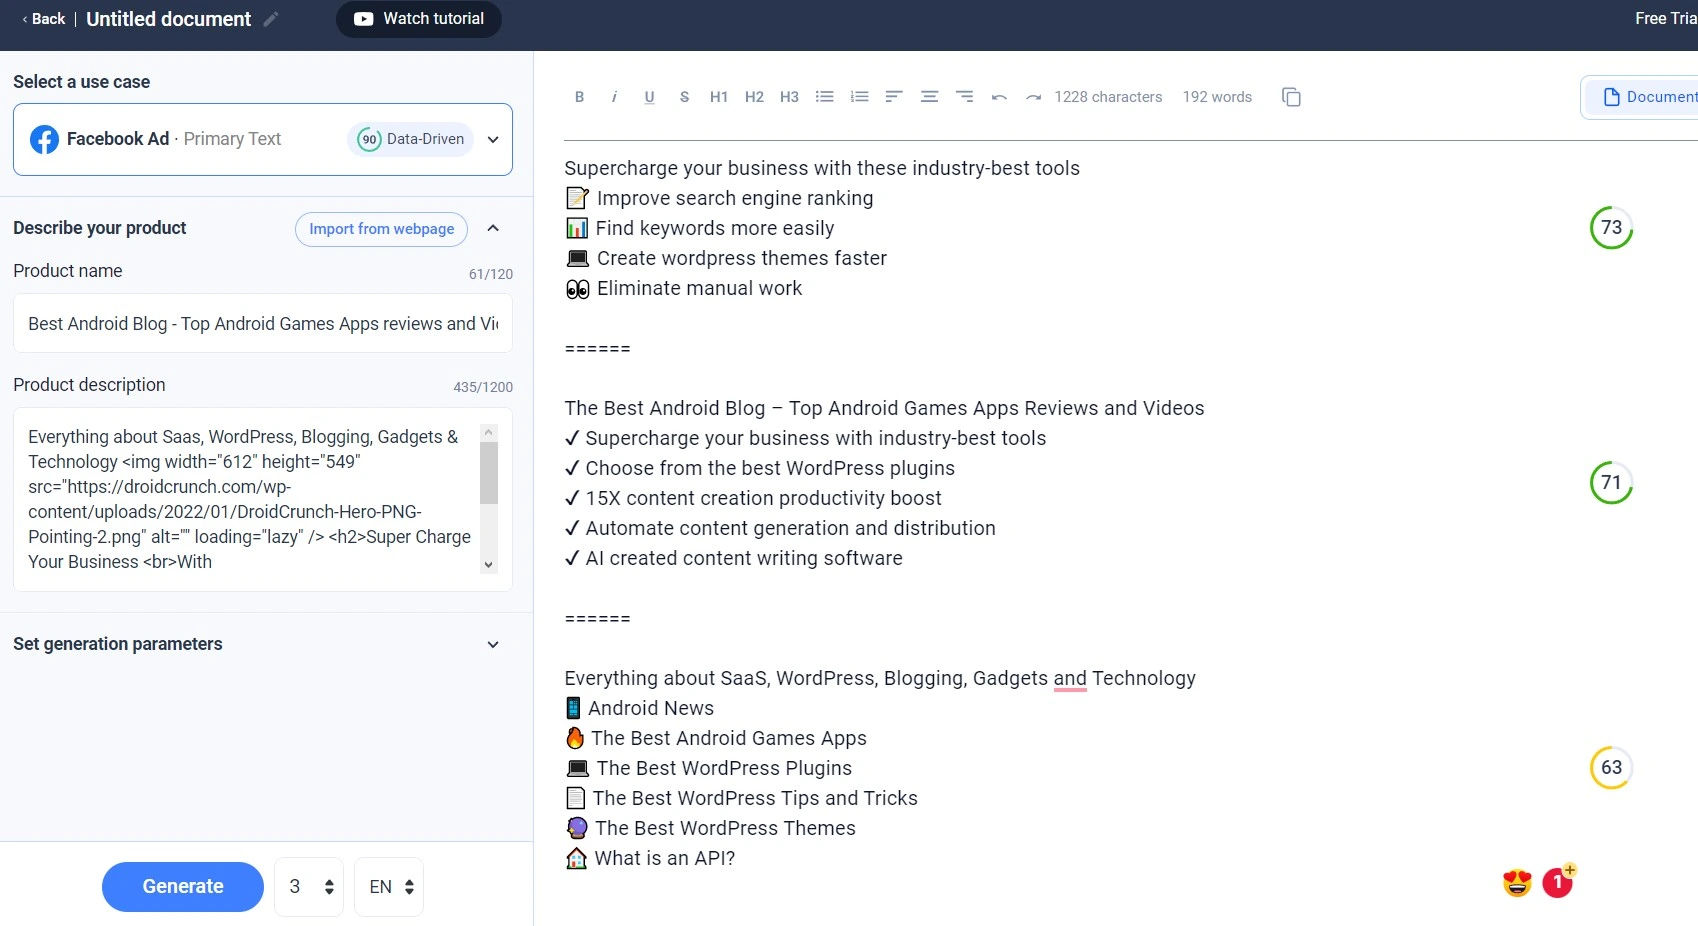Click the Product name input field

[263, 323]
